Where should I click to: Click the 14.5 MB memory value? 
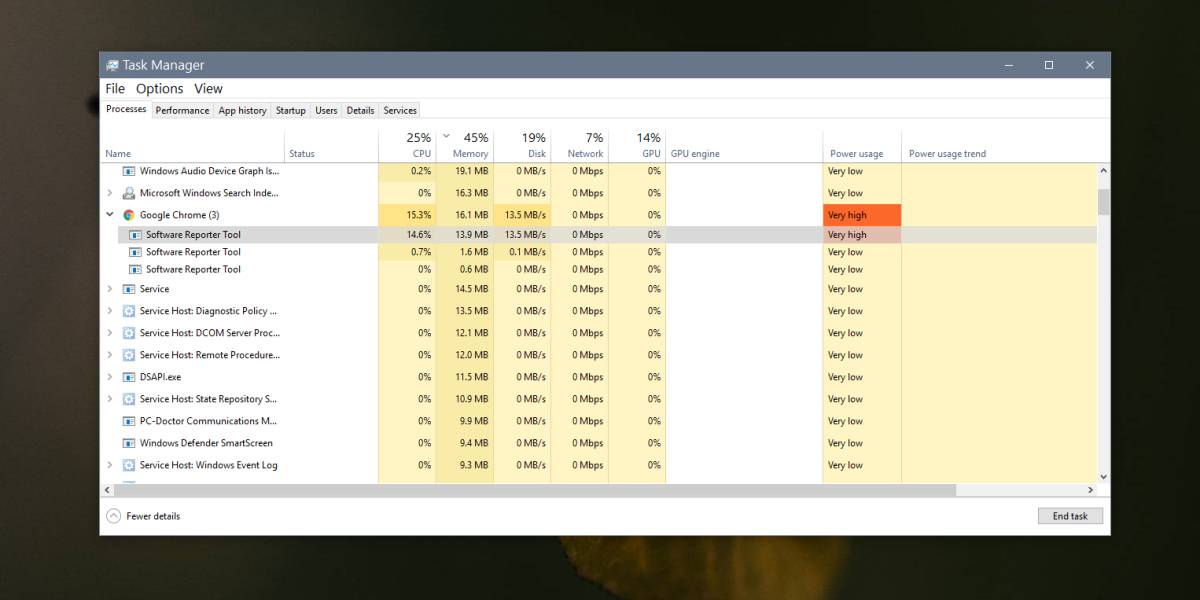472,289
